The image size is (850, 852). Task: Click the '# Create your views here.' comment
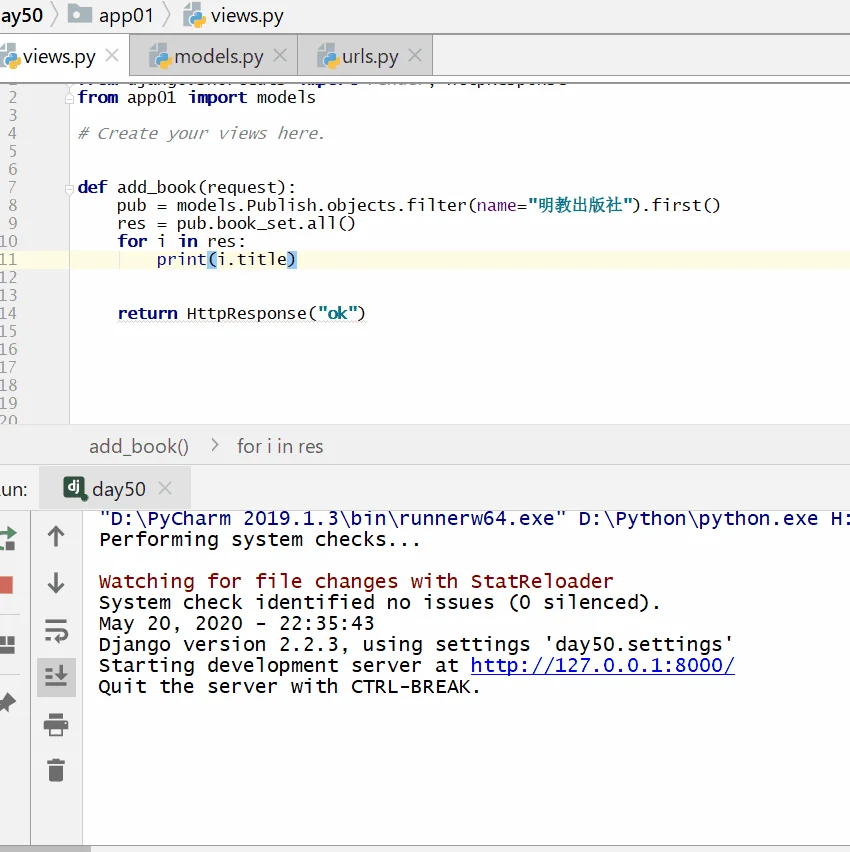tap(201, 133)
